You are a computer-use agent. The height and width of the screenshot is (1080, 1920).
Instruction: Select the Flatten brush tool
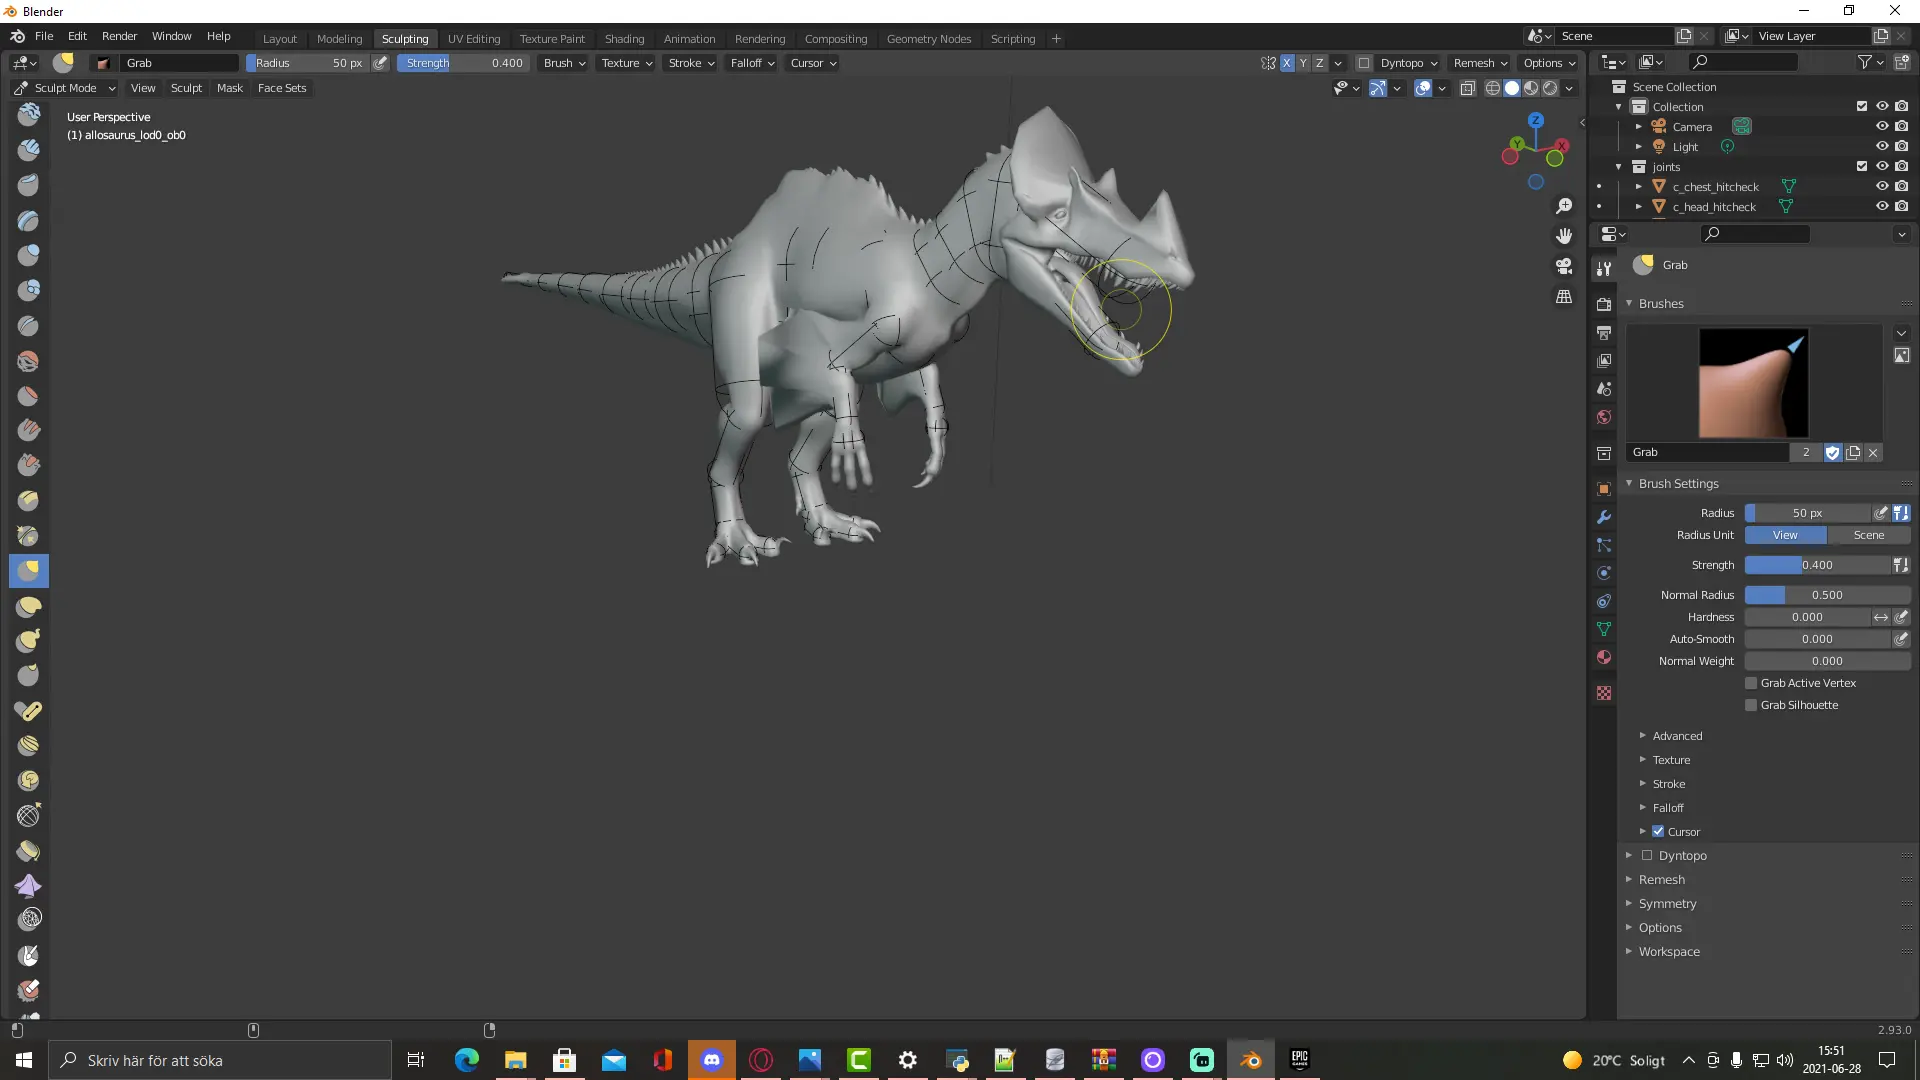28,395
